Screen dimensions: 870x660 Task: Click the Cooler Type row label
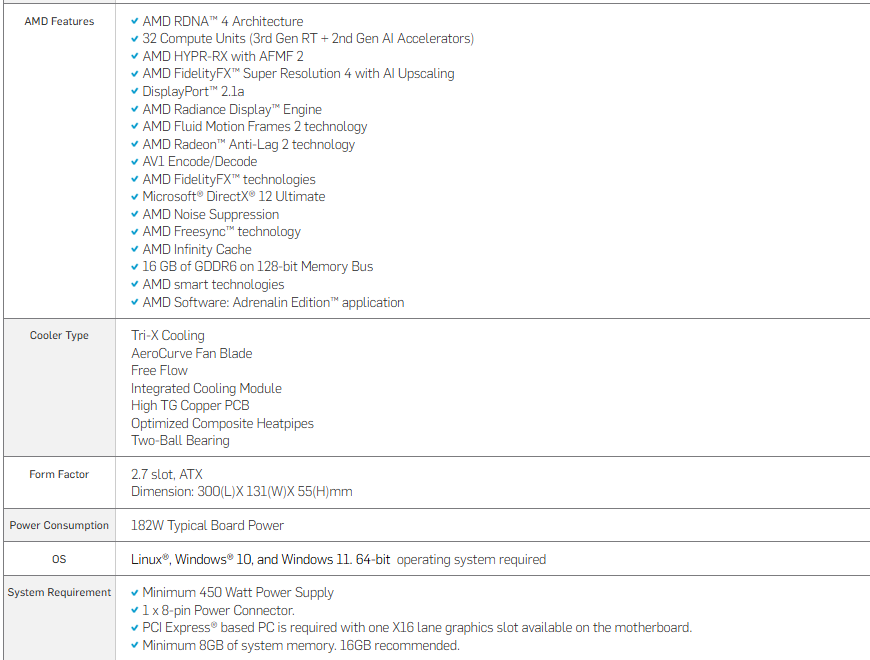pos(59,336)
